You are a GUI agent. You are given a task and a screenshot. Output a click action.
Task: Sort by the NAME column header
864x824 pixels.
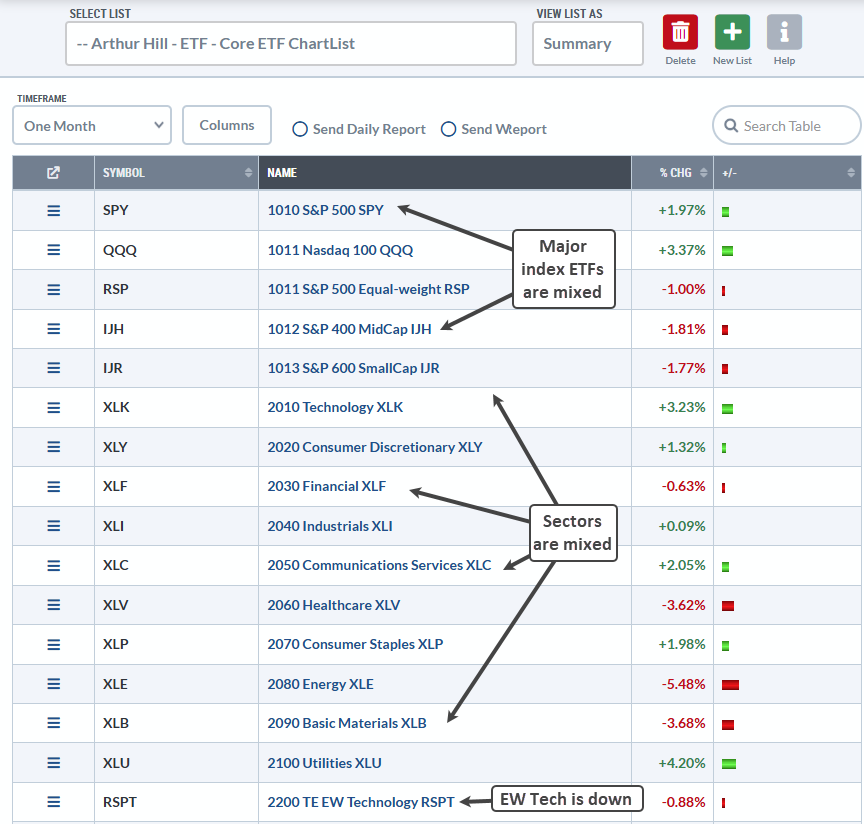[445, 173]
